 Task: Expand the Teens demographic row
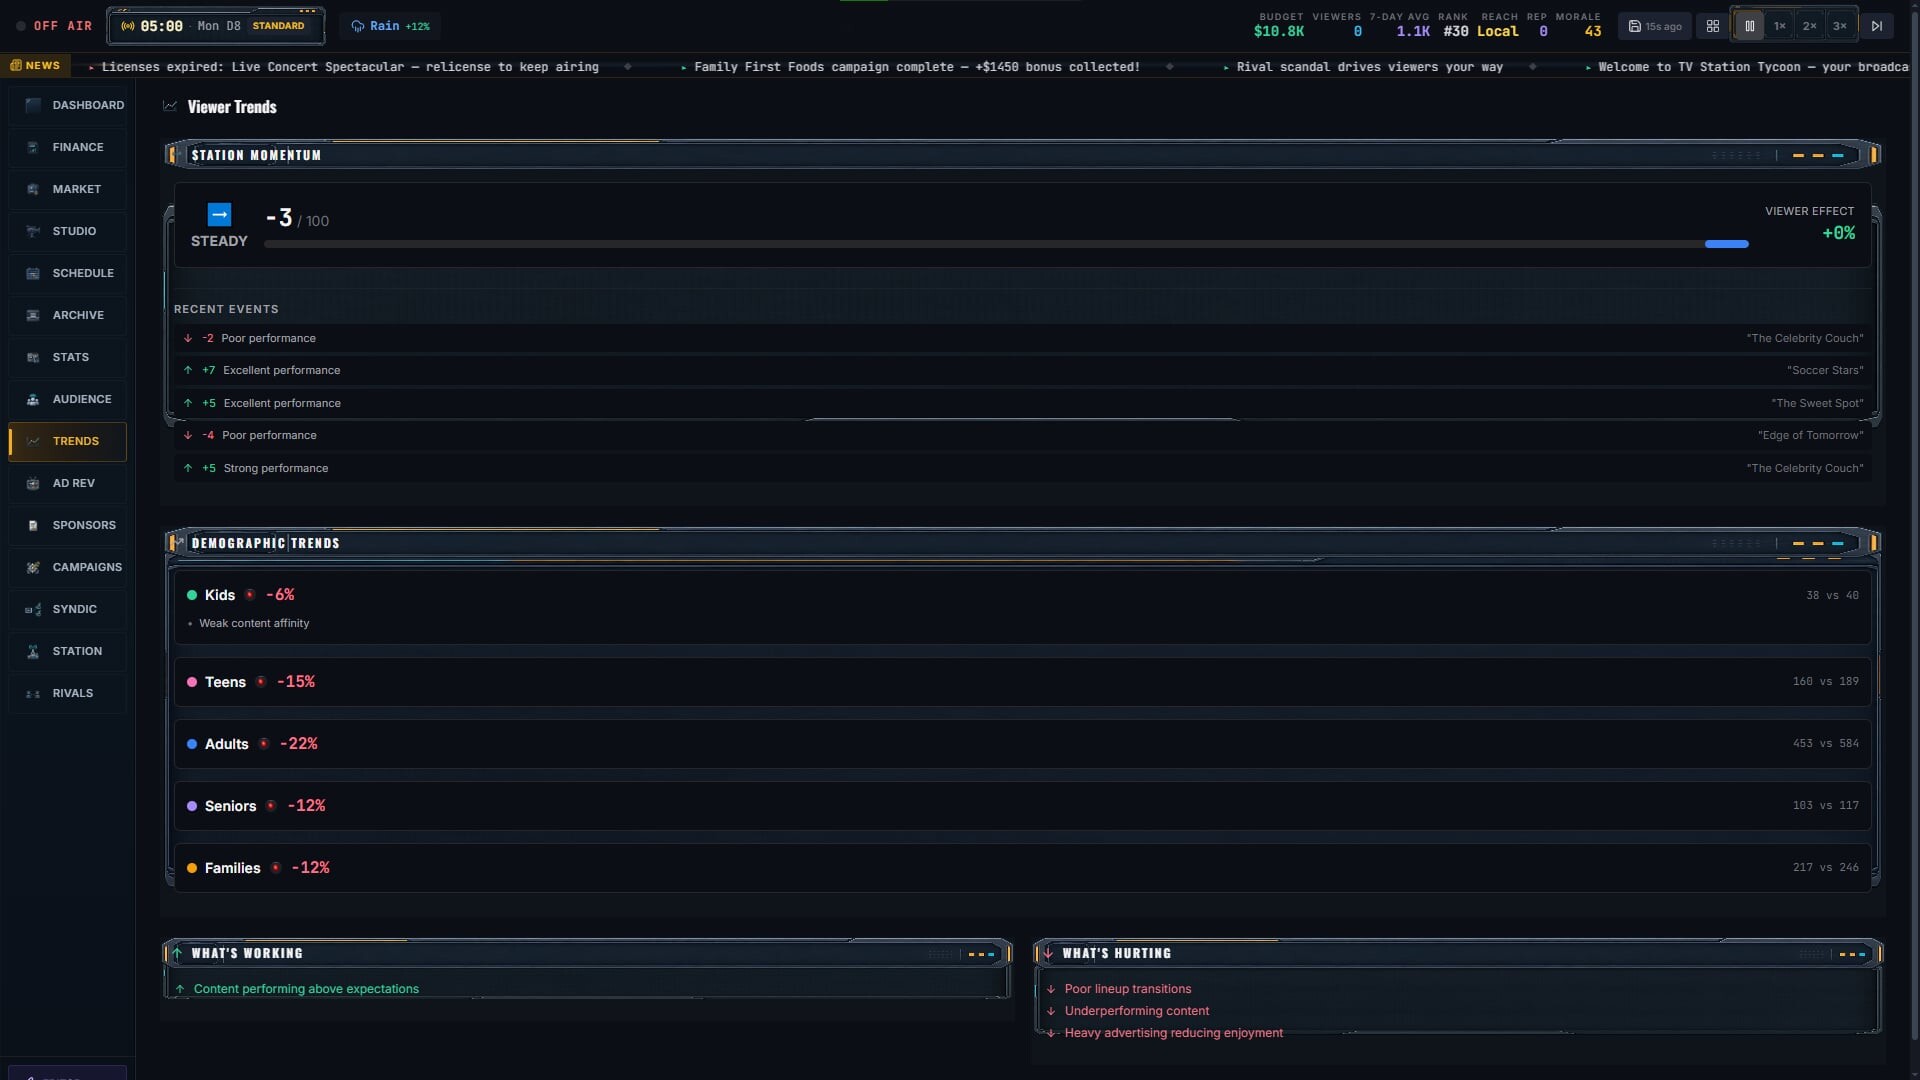[x=1022, y=682]
